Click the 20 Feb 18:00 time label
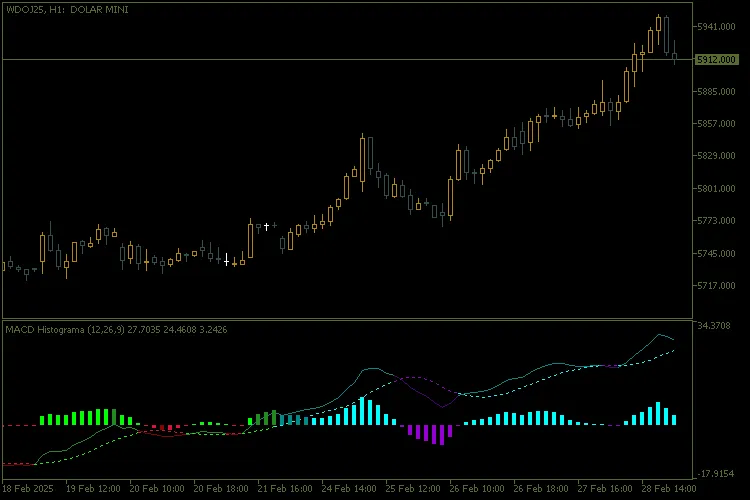This screenshot has height=500, width=750. tap(221, 489)
